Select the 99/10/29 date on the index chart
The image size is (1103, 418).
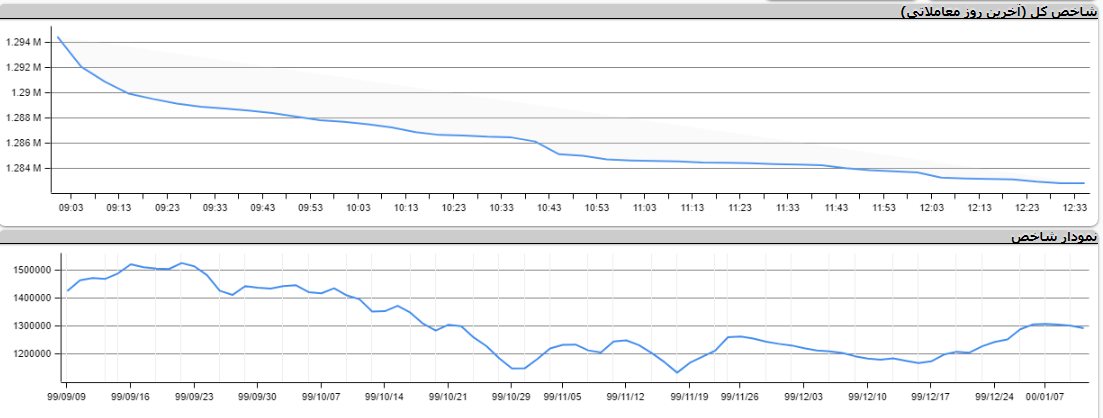[512, 396]
